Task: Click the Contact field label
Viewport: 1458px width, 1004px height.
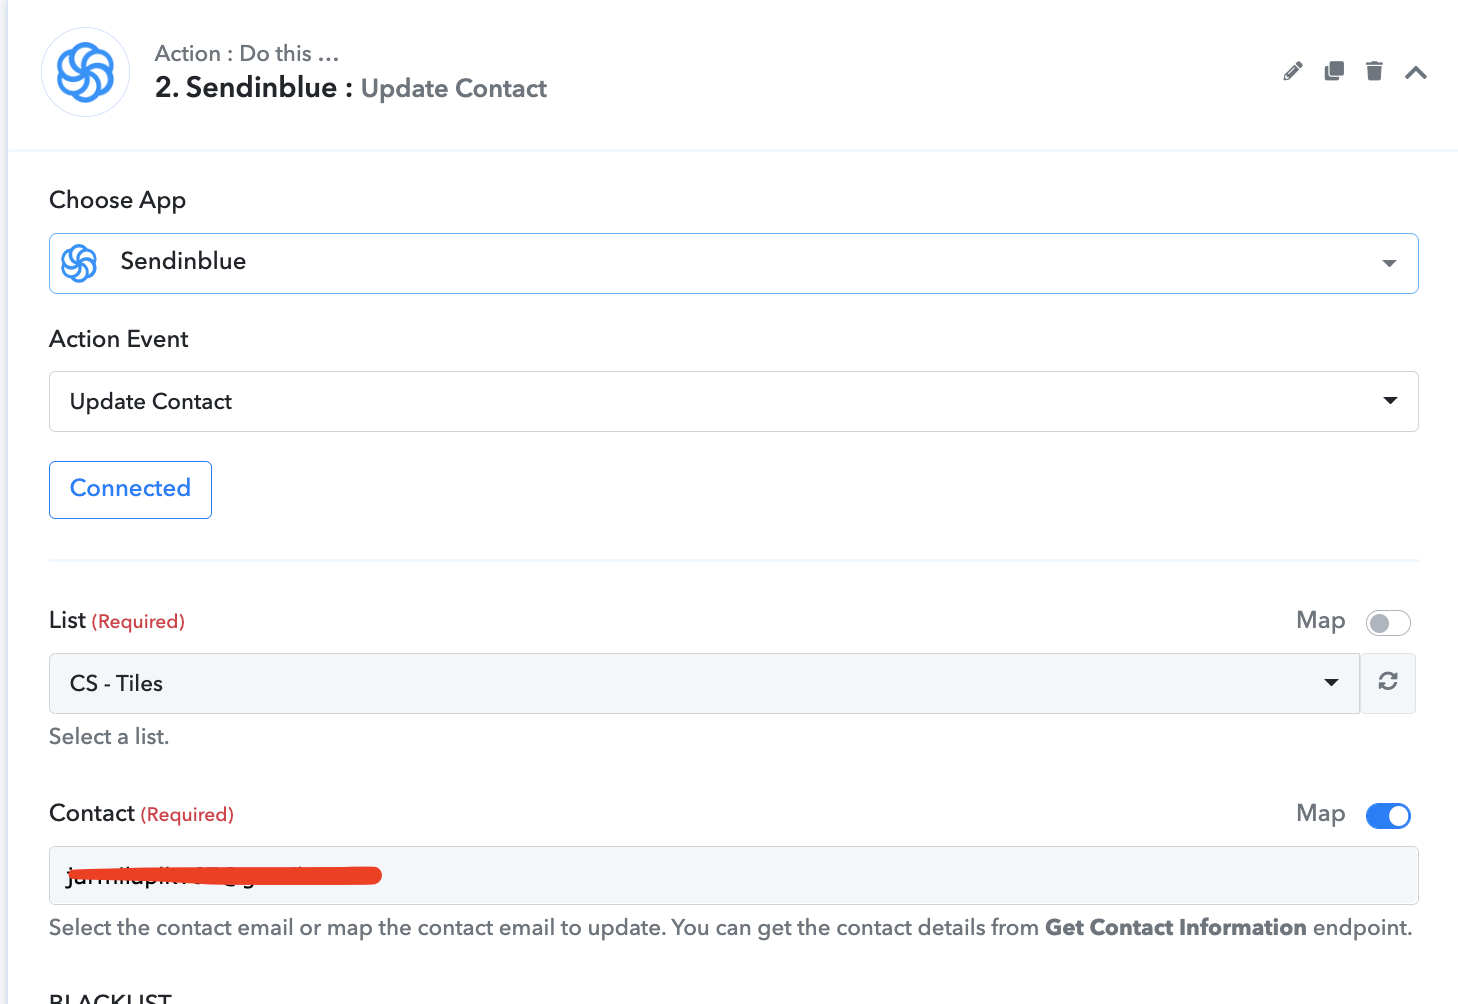Action: pos(92,814)
